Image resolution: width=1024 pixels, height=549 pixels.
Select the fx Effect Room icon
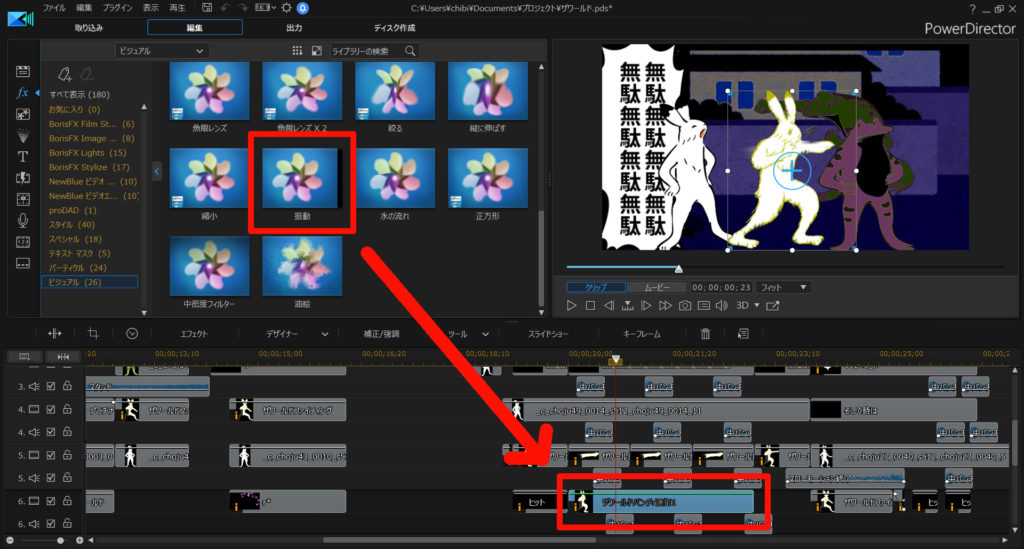[22, 93]
